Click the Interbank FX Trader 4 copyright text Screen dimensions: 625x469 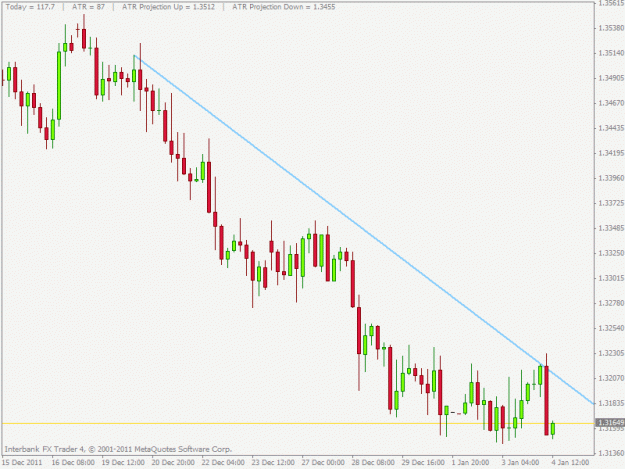coord(118,449)
